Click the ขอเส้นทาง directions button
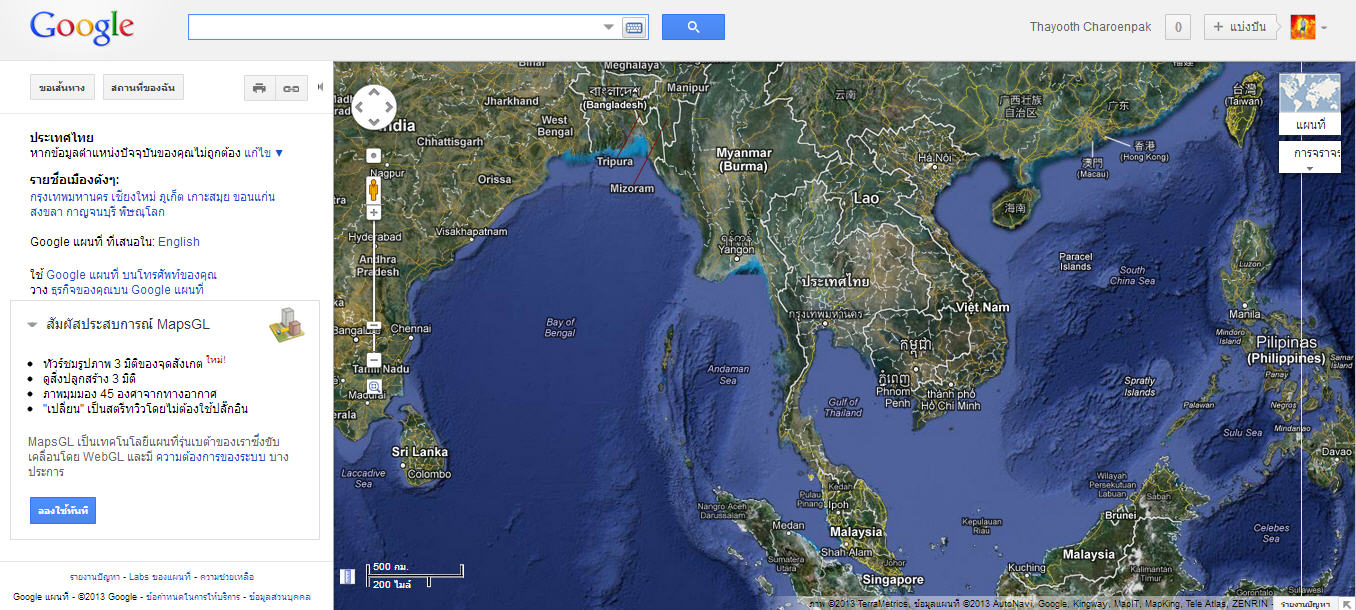The height and width of the screenshot is (610, 1356). pyautogui.click(x=62, y=88)
